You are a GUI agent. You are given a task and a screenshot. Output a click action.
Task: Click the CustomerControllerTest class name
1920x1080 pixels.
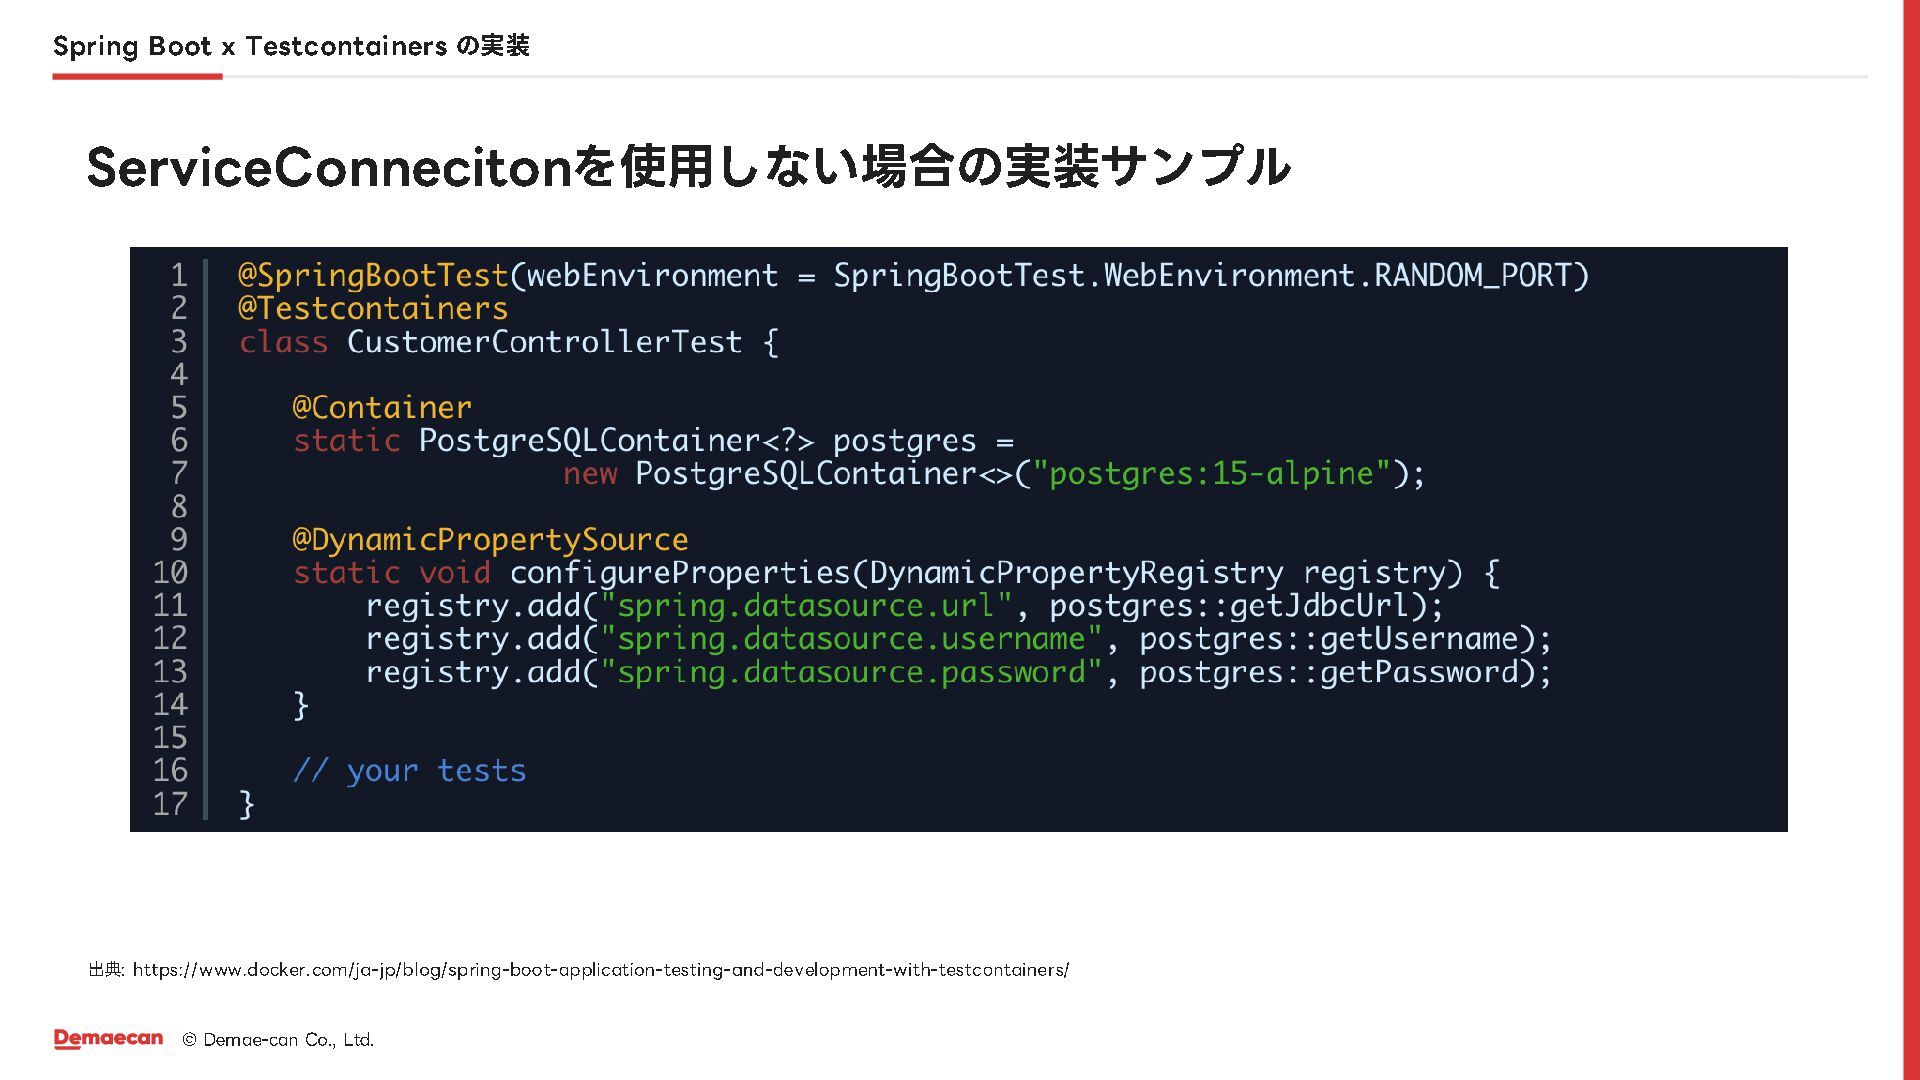coord(544,342)
